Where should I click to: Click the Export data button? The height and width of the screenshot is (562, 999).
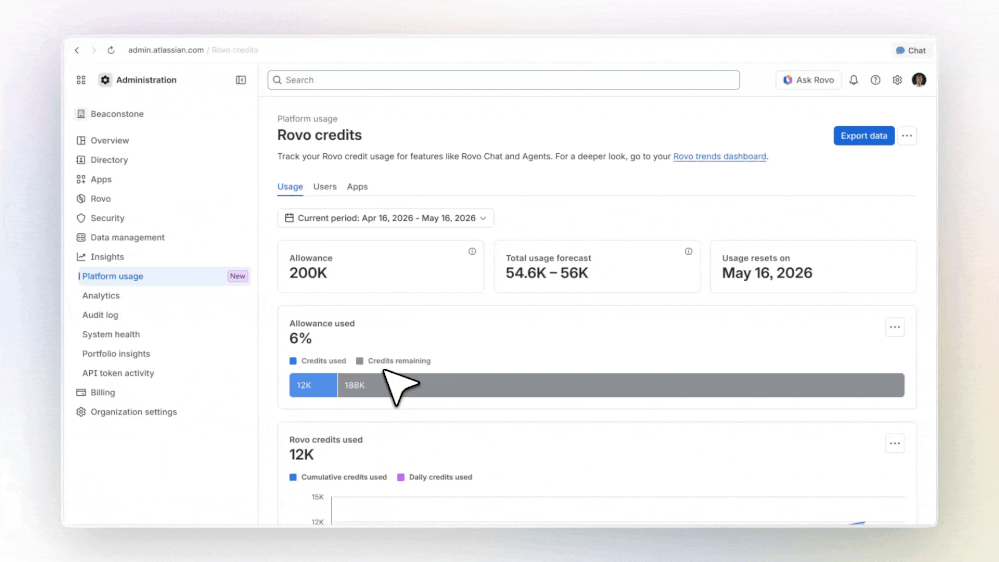tap(864, 136)
